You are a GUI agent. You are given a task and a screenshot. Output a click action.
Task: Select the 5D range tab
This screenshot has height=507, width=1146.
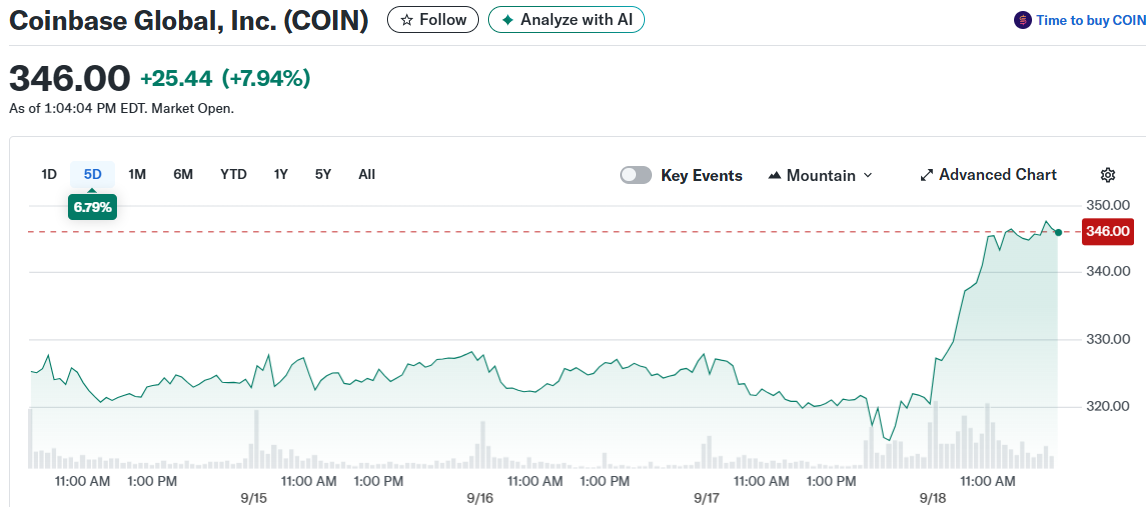pos(92,175)
